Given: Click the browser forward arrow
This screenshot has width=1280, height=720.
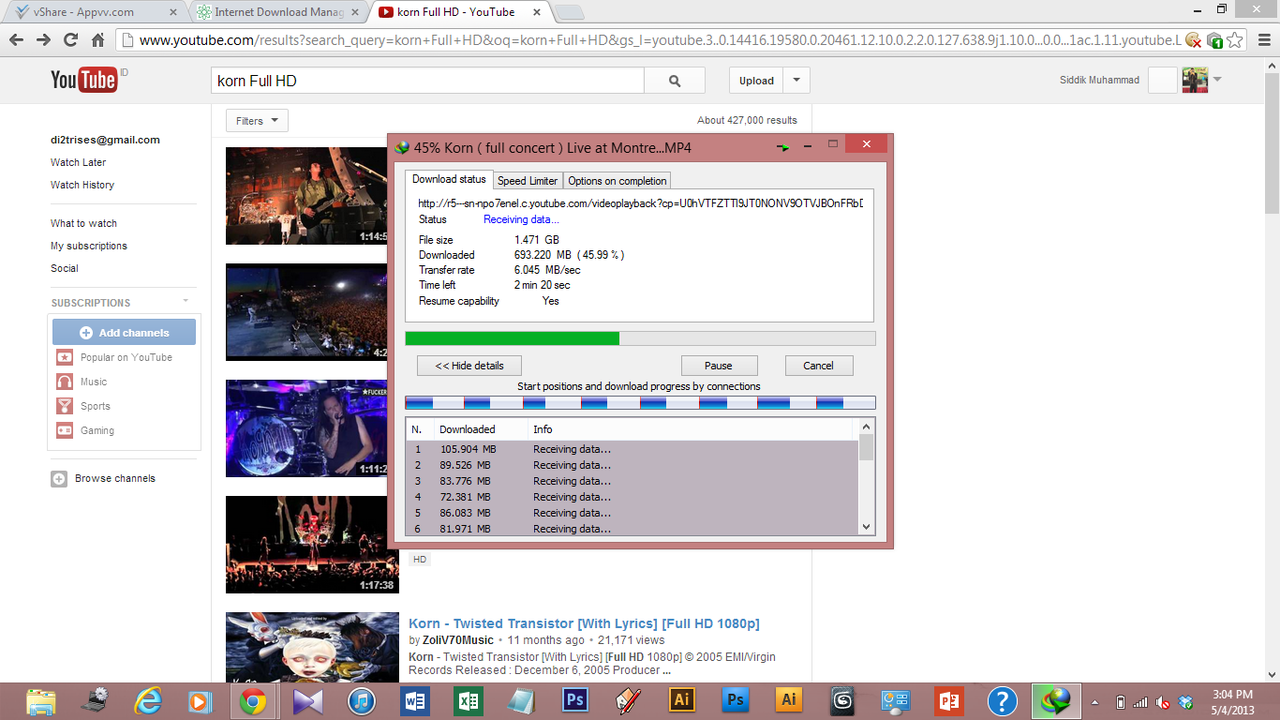Looking at the screenshot, I should [x=43, y=40].
